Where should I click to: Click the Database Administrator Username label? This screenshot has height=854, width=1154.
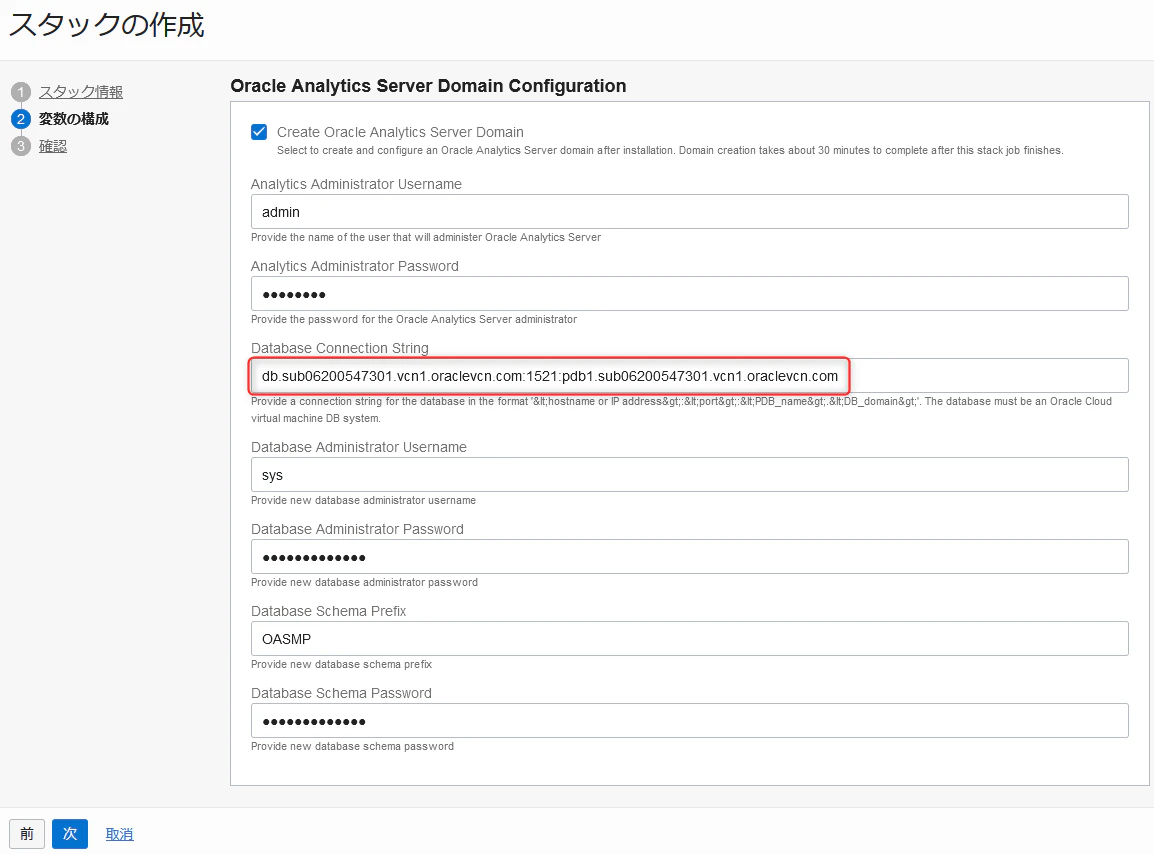click(359, 447)
